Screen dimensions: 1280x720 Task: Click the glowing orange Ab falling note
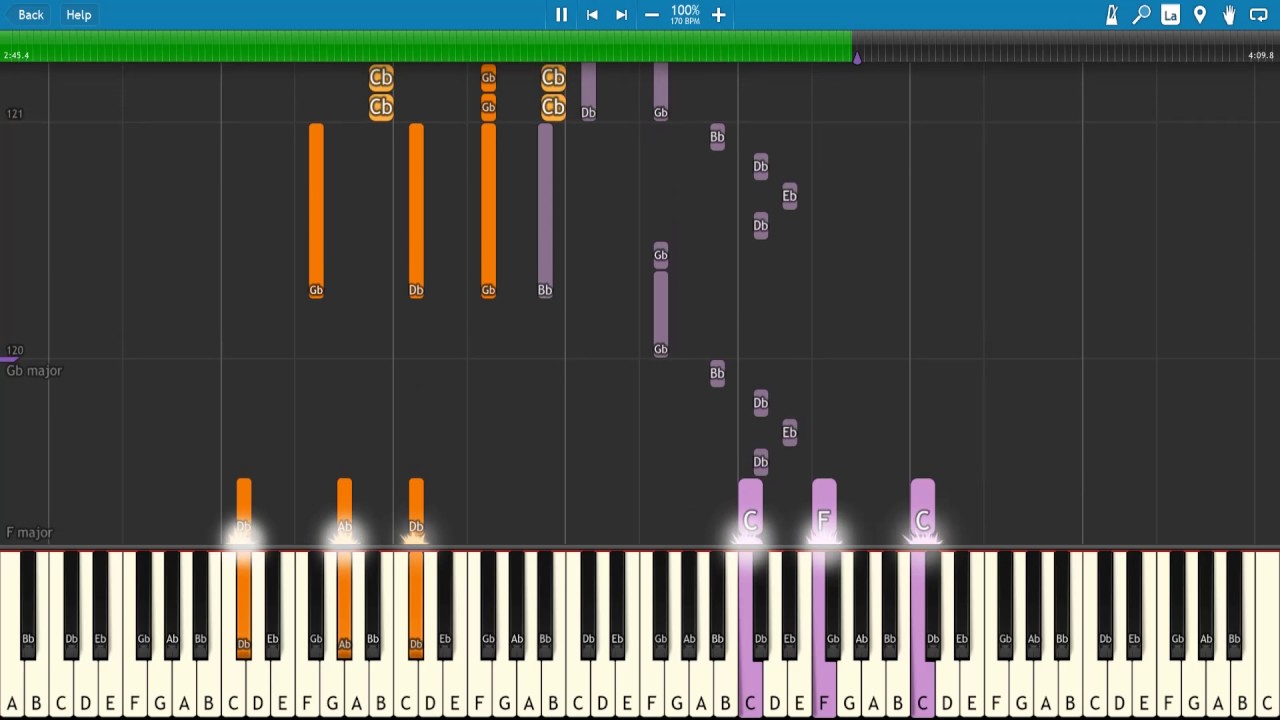click(x=344, y=510)
